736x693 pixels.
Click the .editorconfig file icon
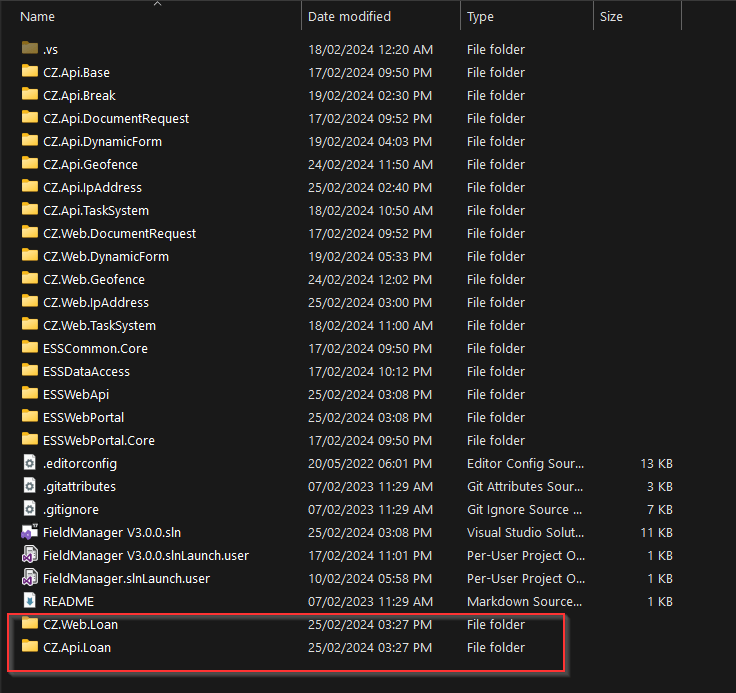coord(30,462)
